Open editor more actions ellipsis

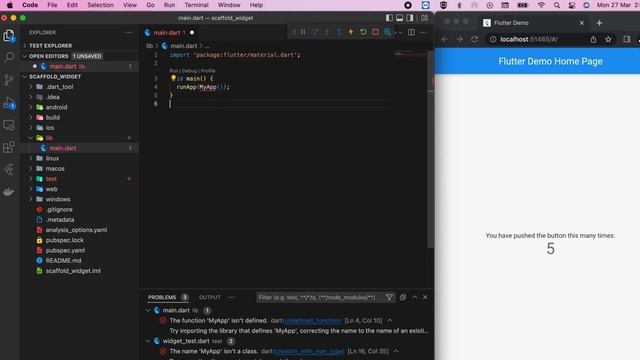point(423,32)
